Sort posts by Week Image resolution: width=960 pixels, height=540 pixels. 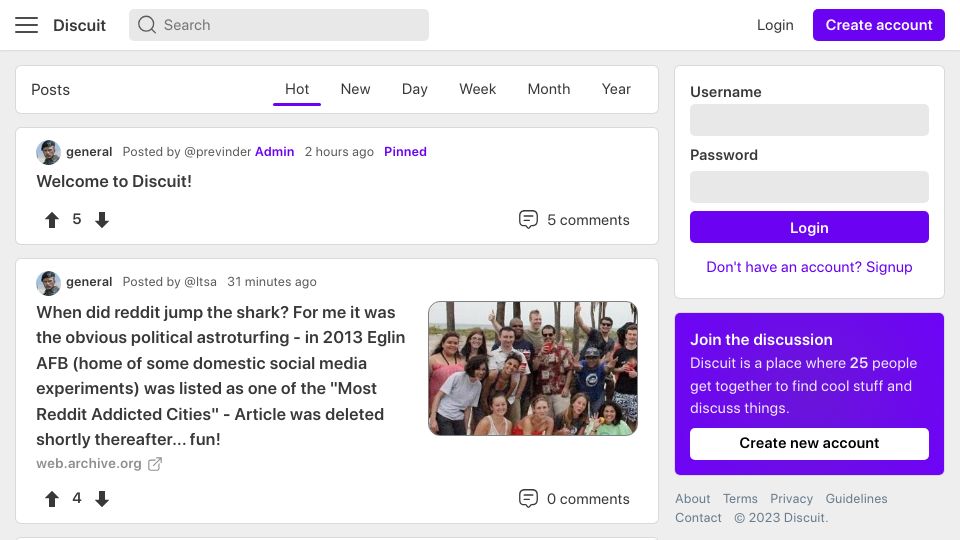click(478, 89)
